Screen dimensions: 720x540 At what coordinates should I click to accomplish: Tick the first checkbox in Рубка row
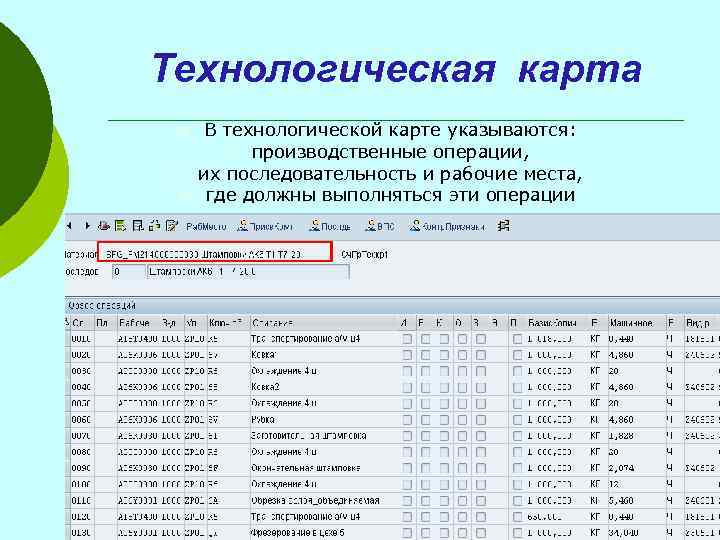tap(407, 420)
